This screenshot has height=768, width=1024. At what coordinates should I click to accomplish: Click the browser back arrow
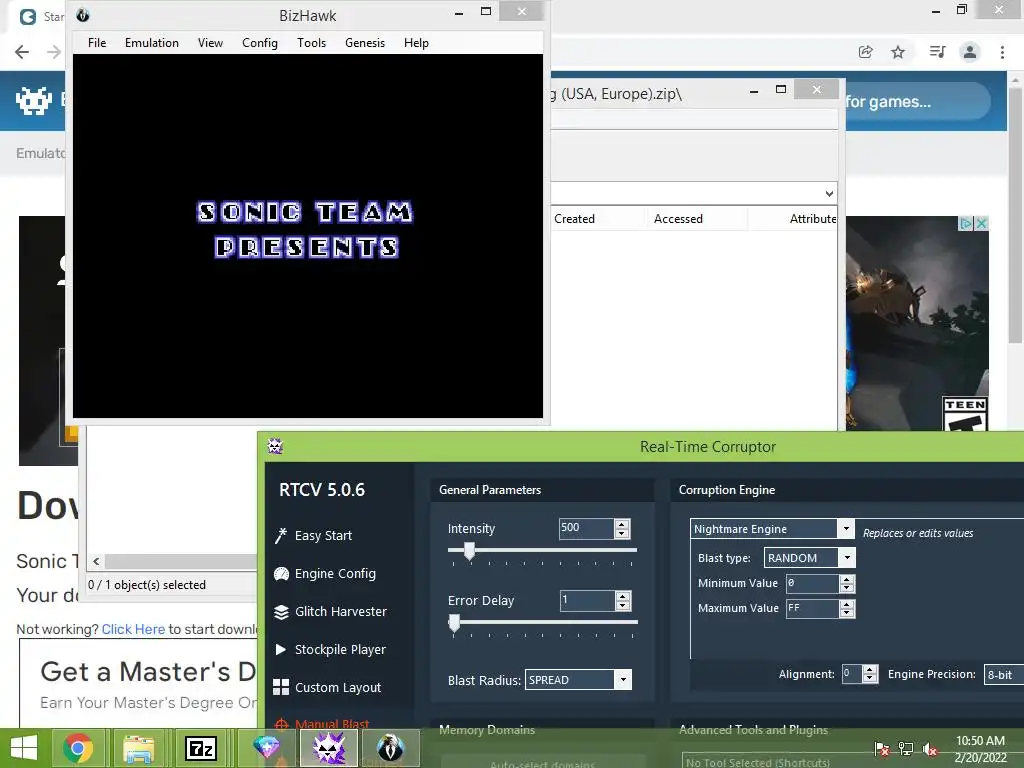coord(22,52)
